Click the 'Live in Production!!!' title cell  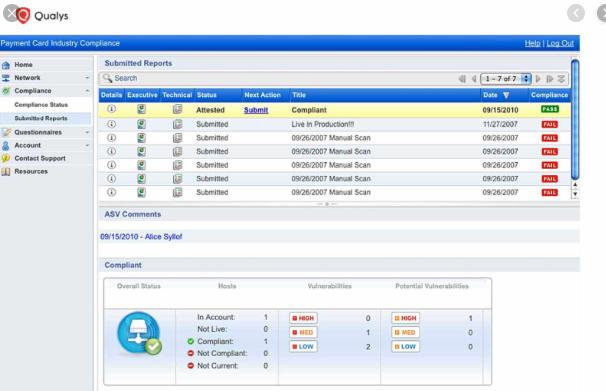coord(323,124)
